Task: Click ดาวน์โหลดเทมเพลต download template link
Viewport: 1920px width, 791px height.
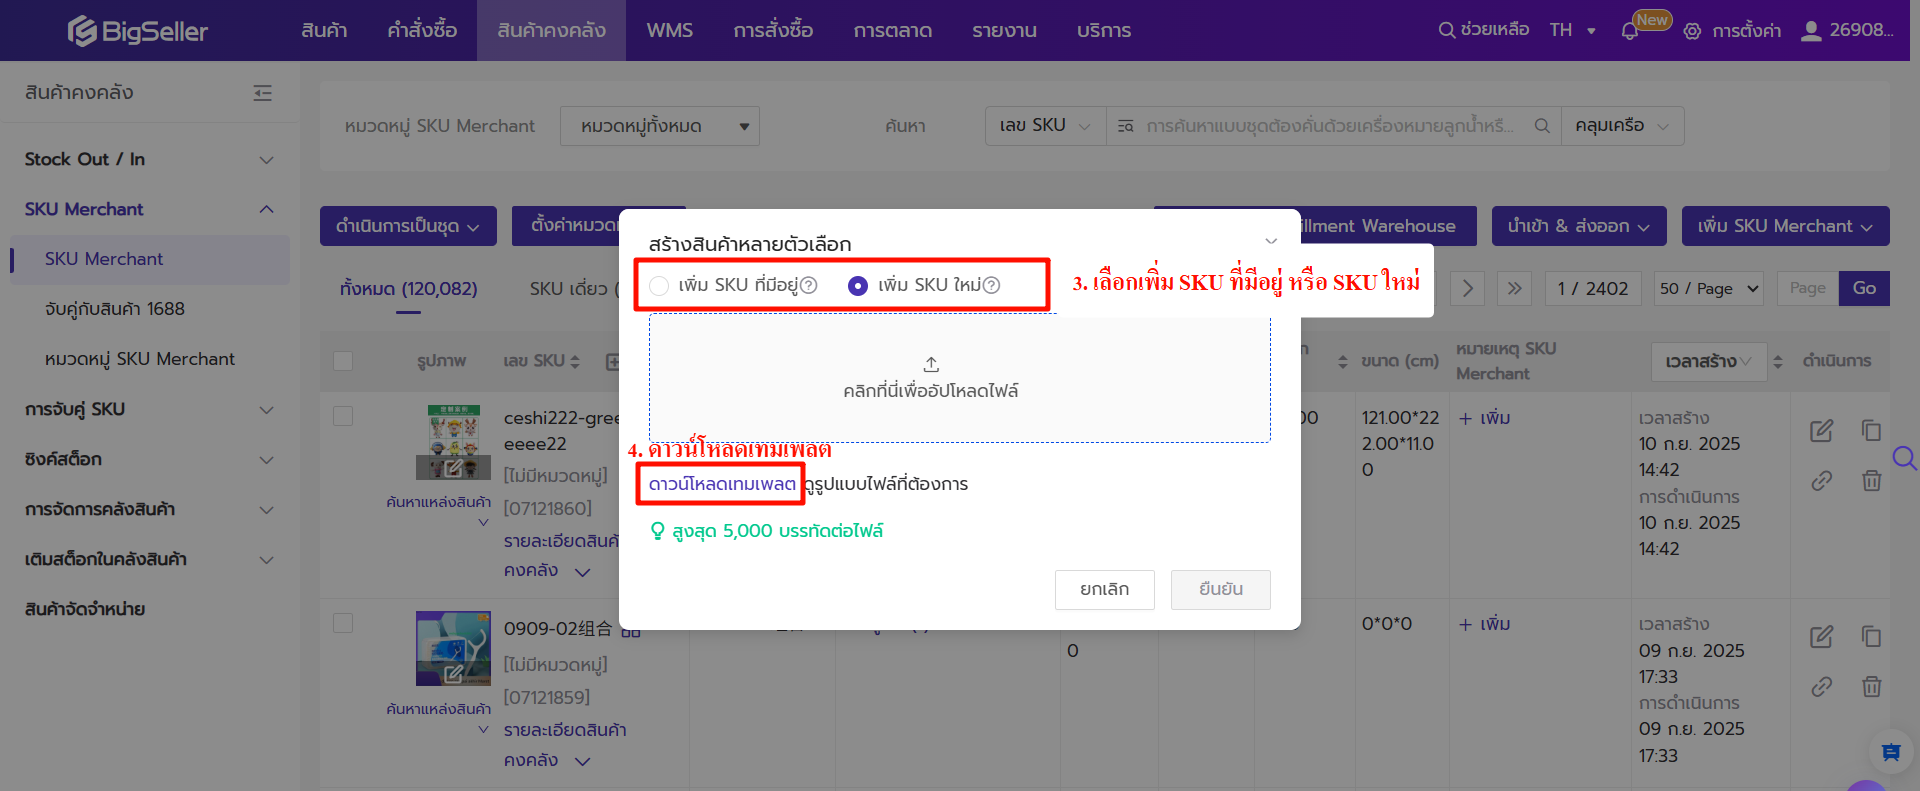Action: coord(722,484)
